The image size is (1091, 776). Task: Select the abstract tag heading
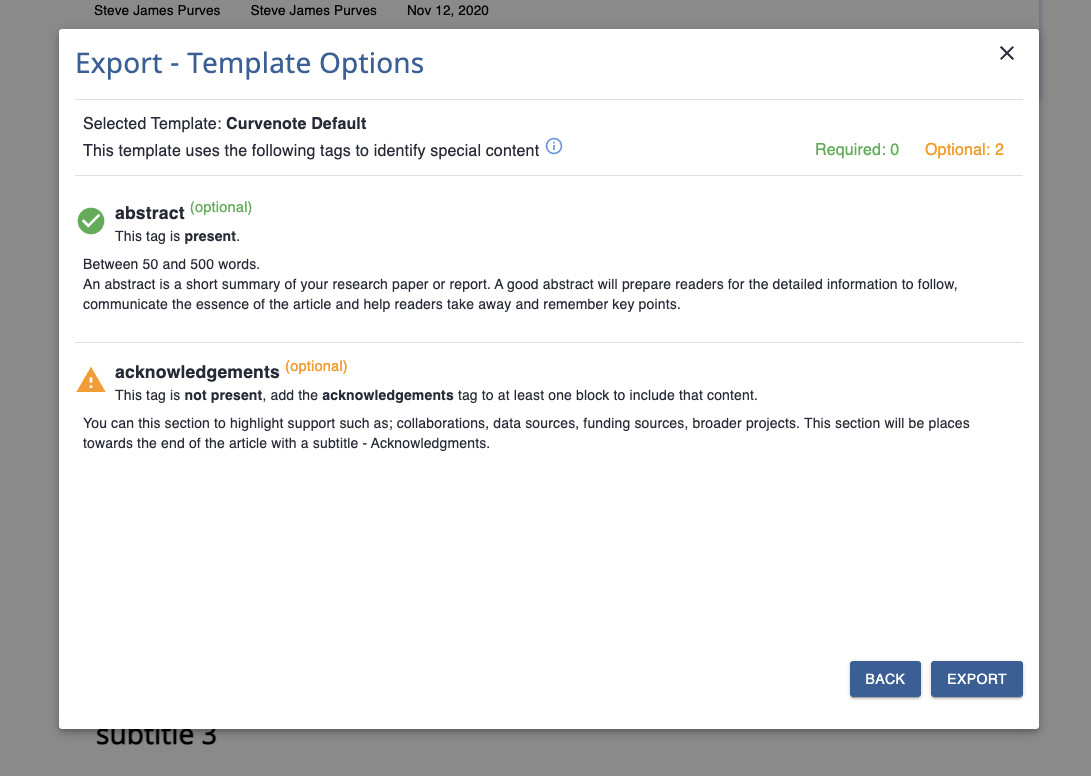(x=150, y=212)
